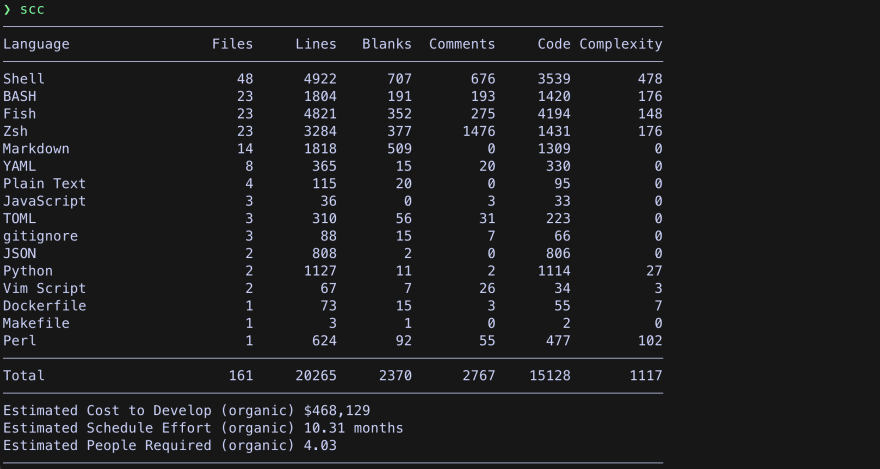Image resolution: width=880 pixels, height=469 pixels.
Task: Click Fish lines value 4821
Action: pyautogui.click(x=320, y=114)
